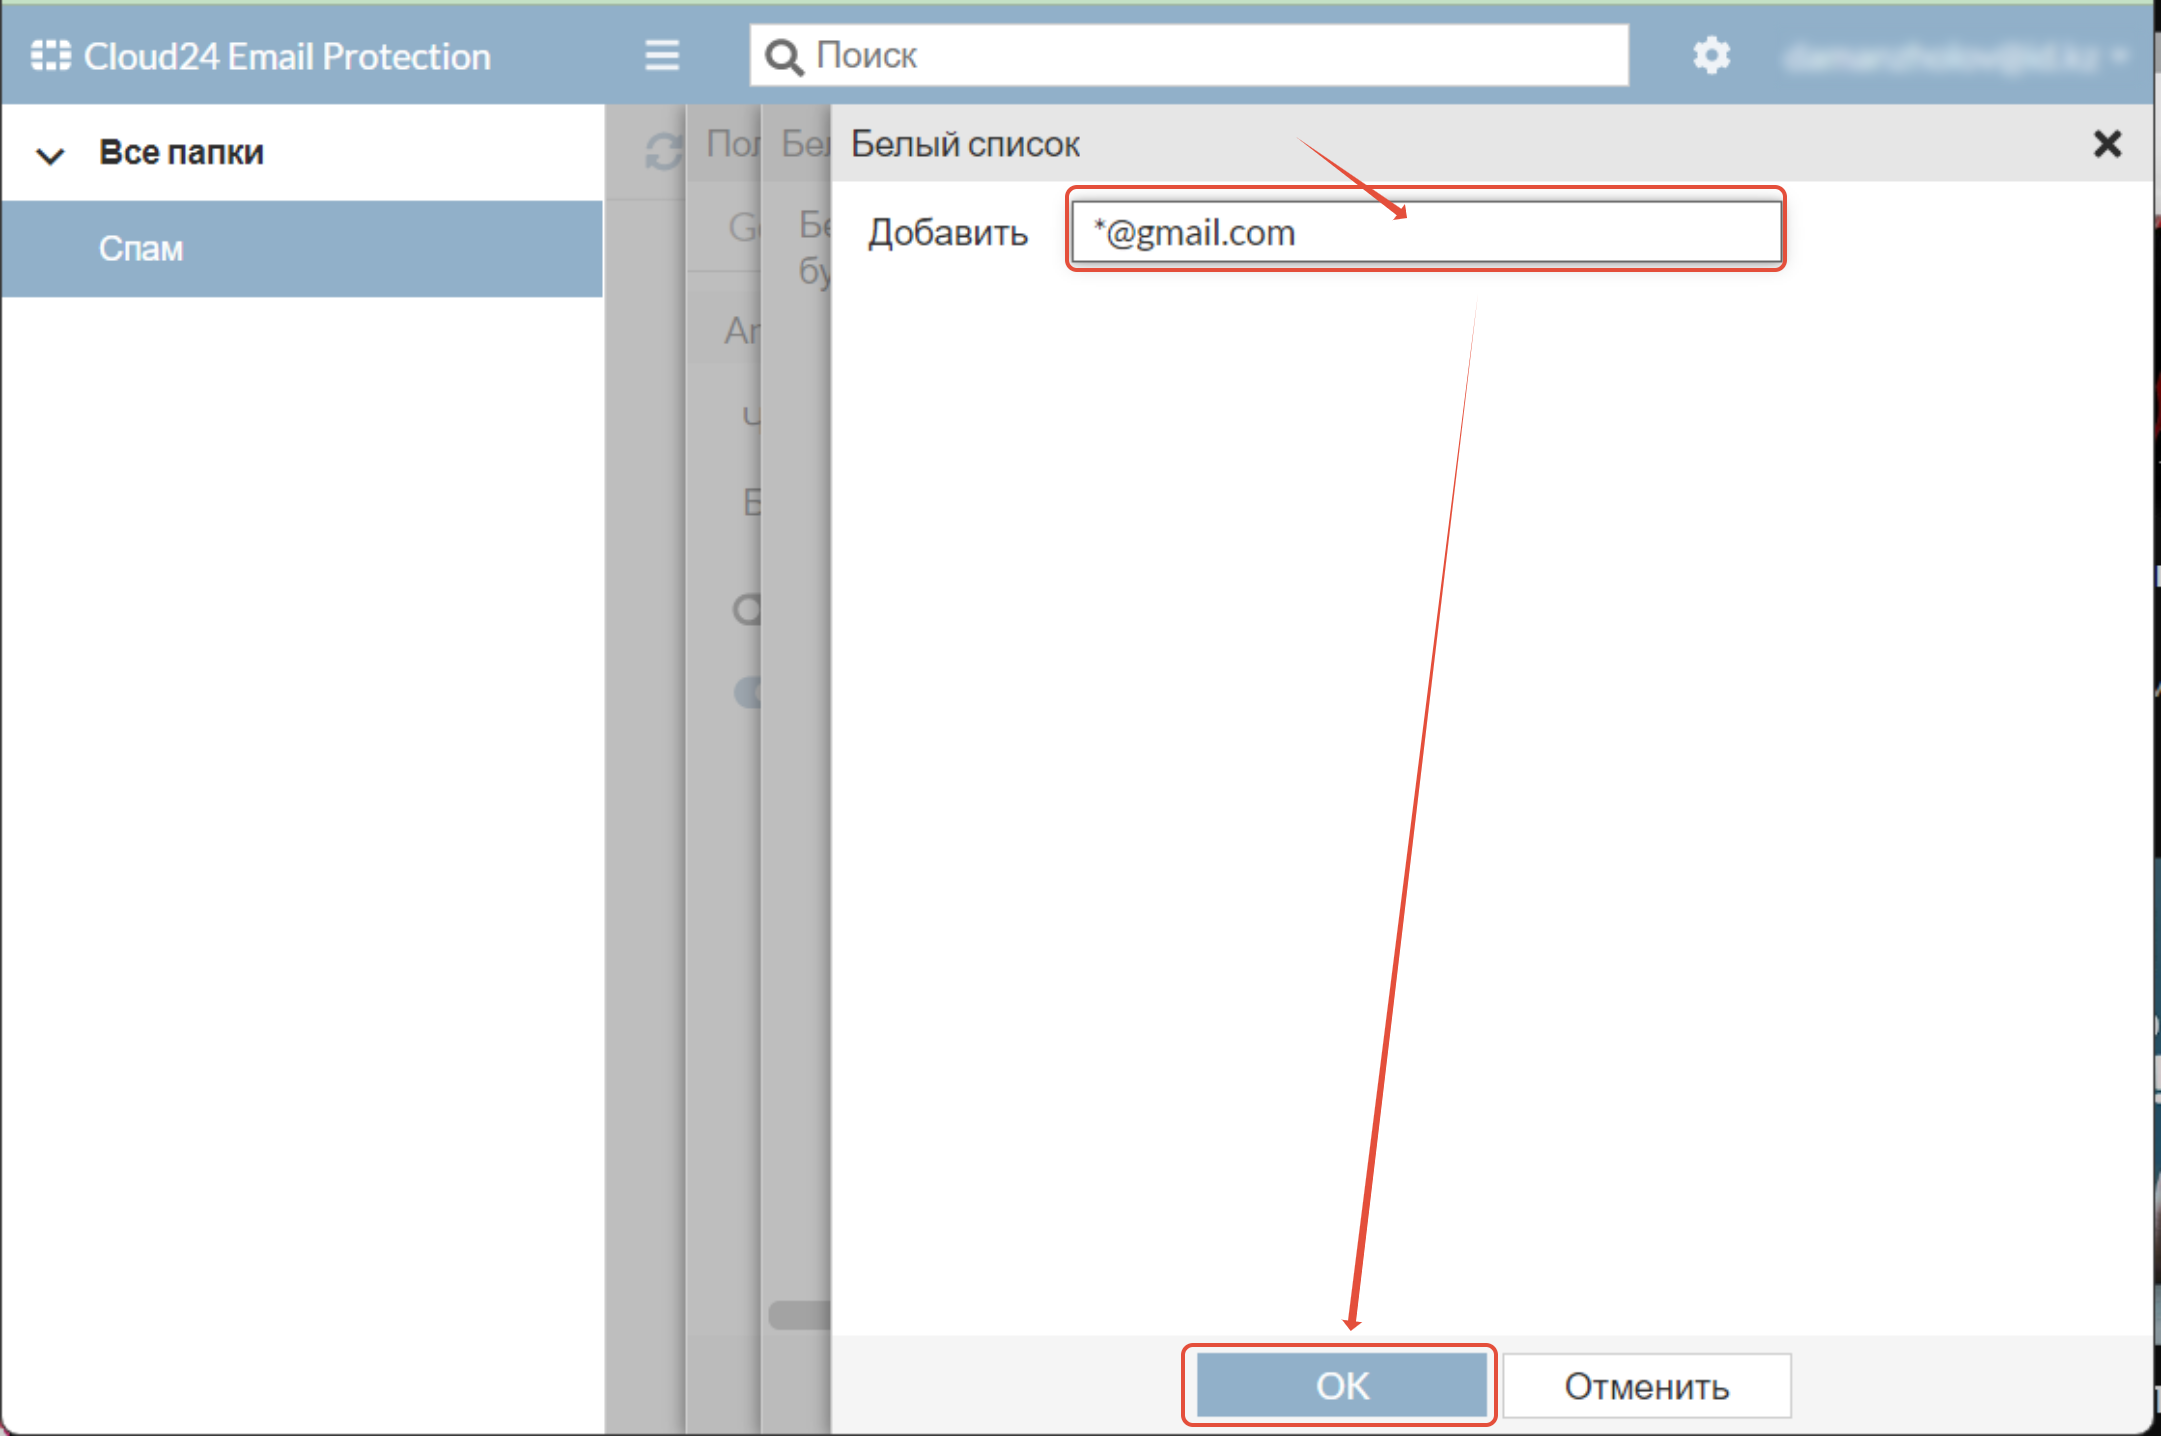
Task: Click the gear settings icon
Action: coord(1711,55)
